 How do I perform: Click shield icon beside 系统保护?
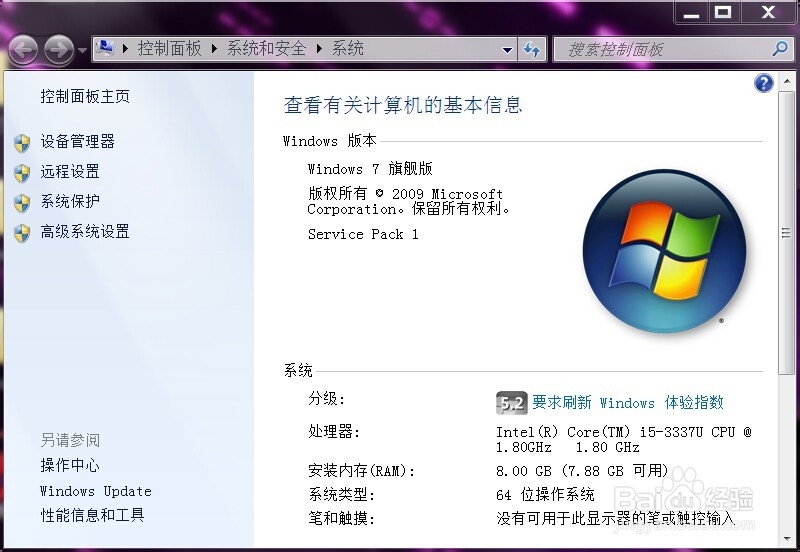tap(22, 204)
